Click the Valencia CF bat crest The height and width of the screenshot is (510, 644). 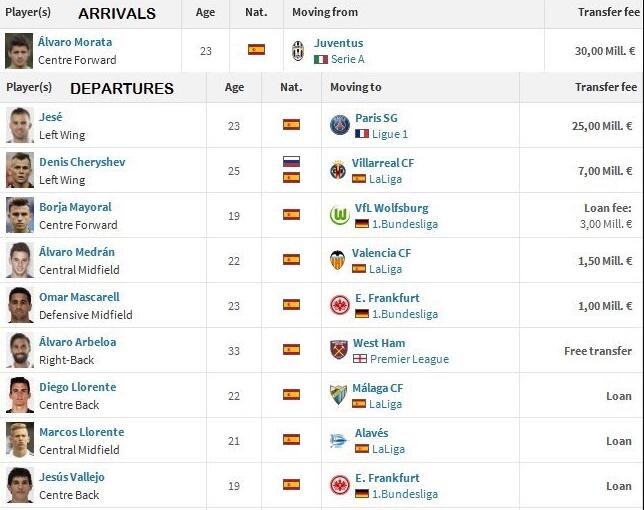pyautogui.click(x=338, y=260)
